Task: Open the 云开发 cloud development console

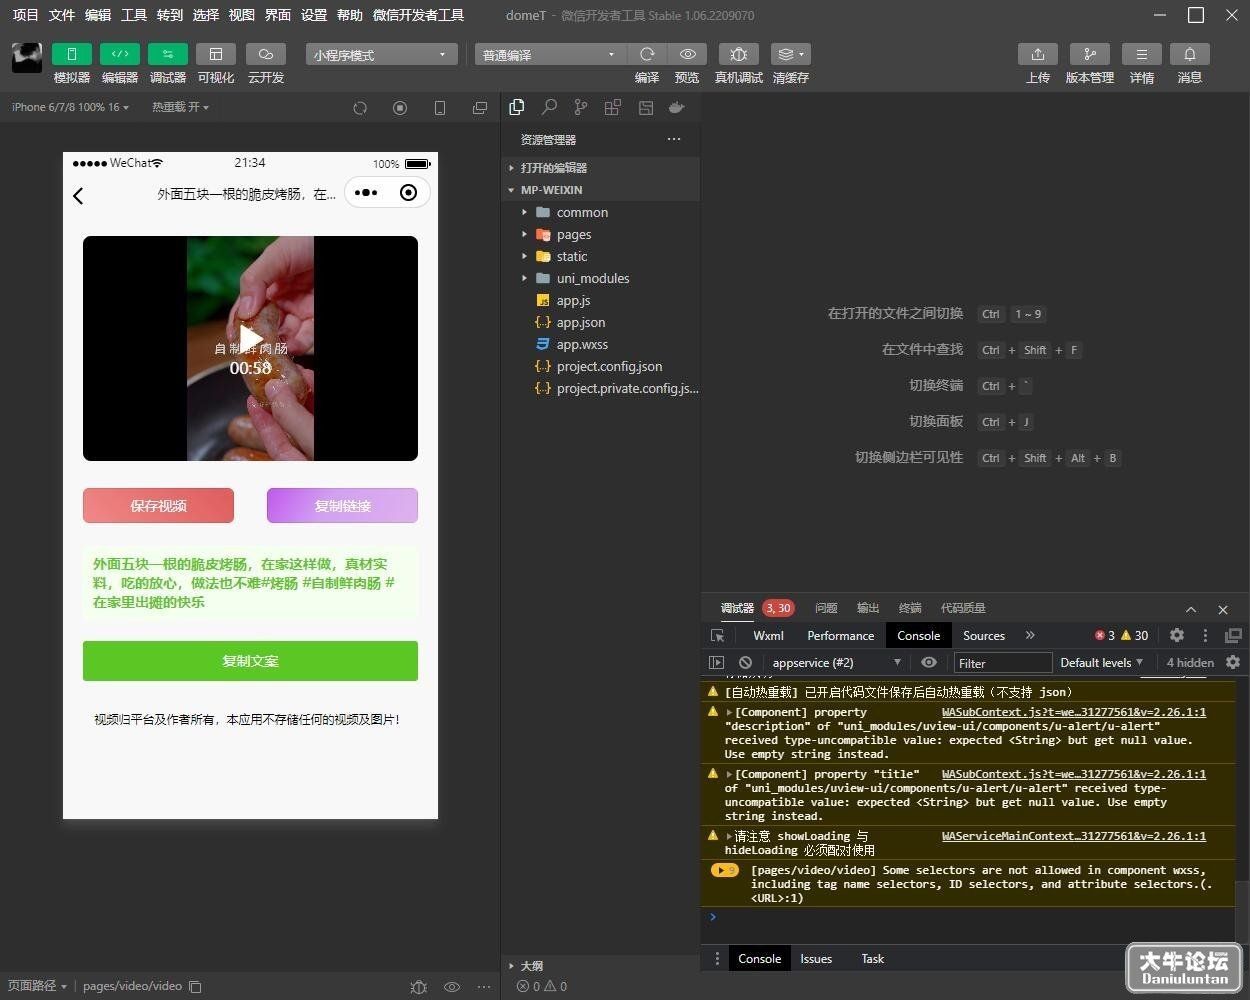Action: click(x=266, y=54)
